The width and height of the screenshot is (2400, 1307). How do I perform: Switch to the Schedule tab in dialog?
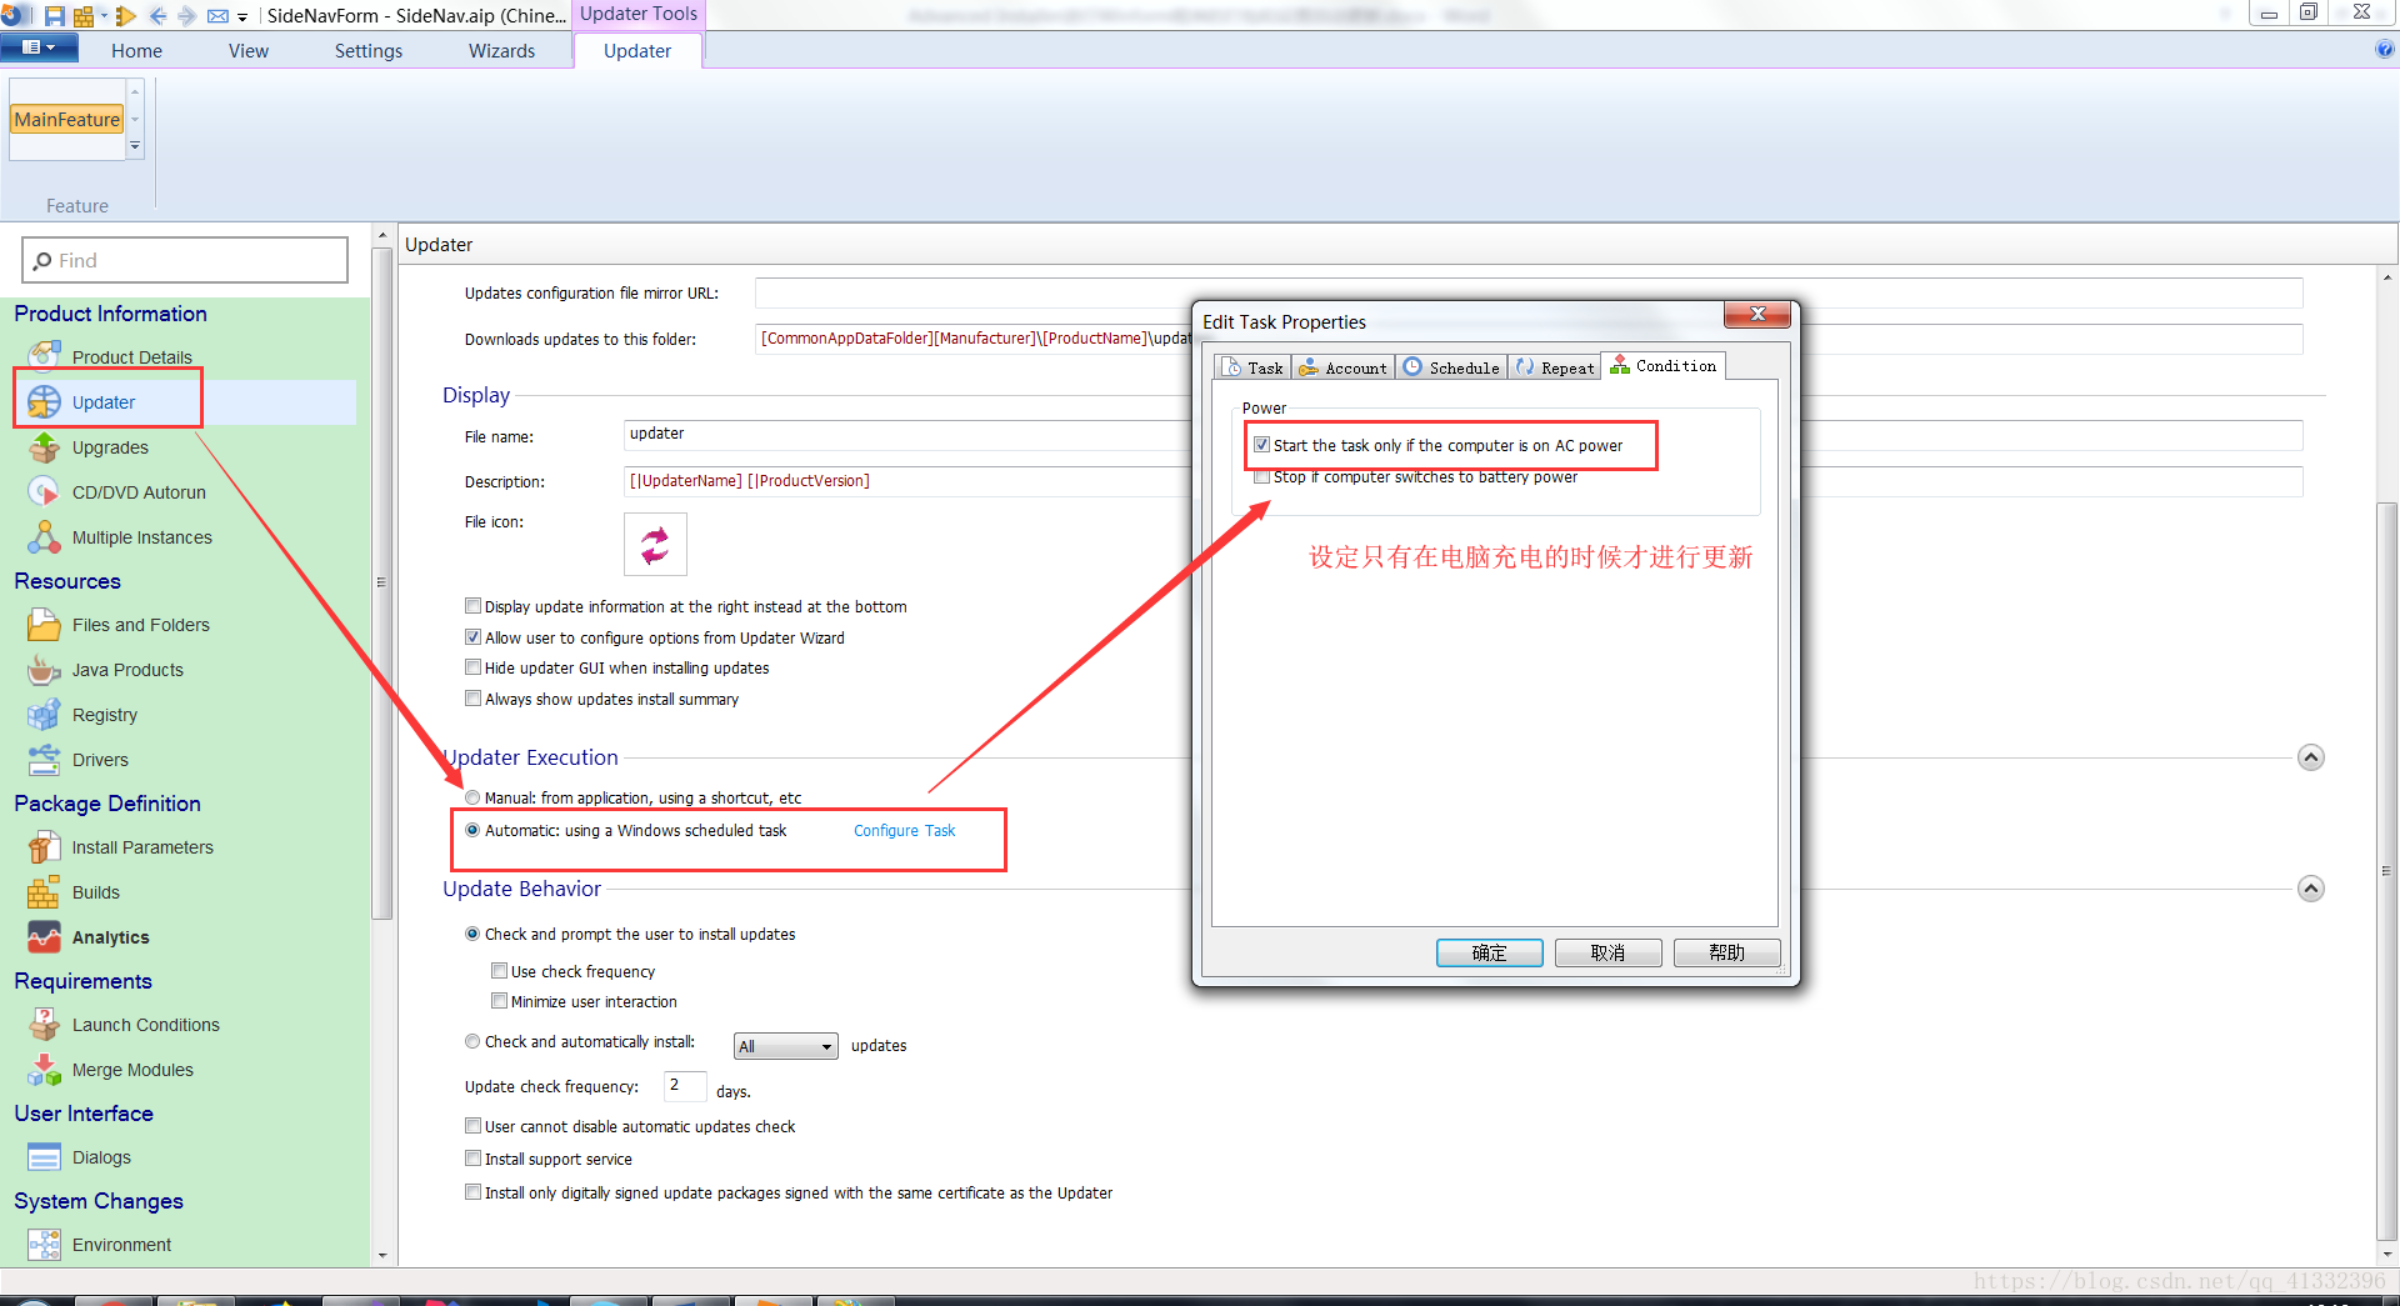pyautogui.click(x=1453, y=368)
